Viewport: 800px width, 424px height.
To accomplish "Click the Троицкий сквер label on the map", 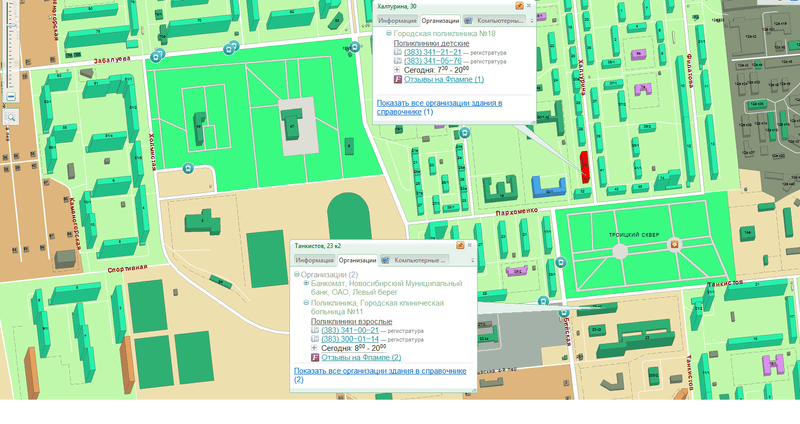I will (x=634, y=235).
